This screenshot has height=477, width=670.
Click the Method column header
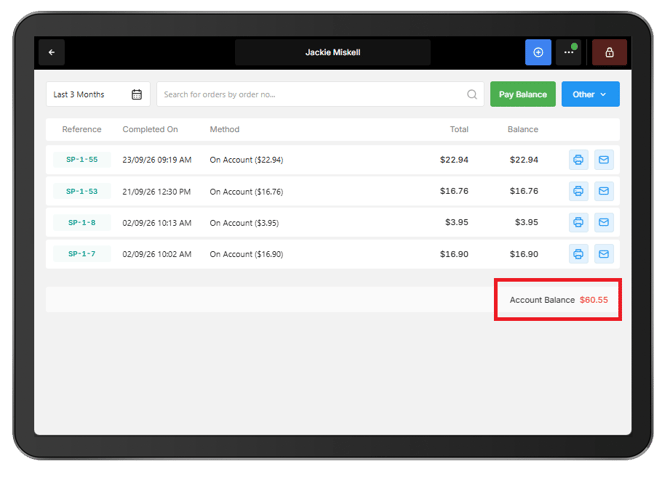tap(224, 129)
